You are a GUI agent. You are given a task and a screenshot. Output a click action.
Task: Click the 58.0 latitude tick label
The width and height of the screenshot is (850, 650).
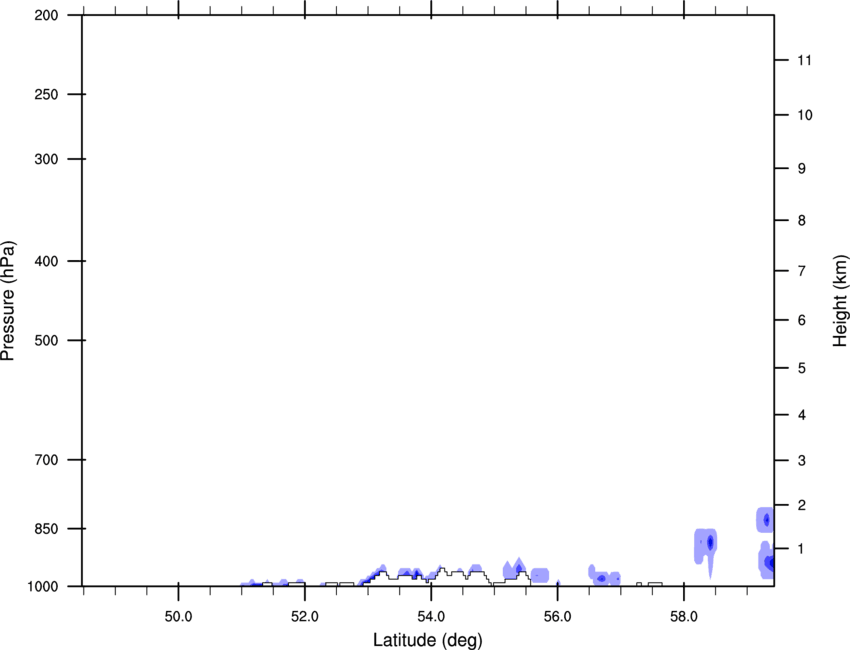click(x=684, y=617)
